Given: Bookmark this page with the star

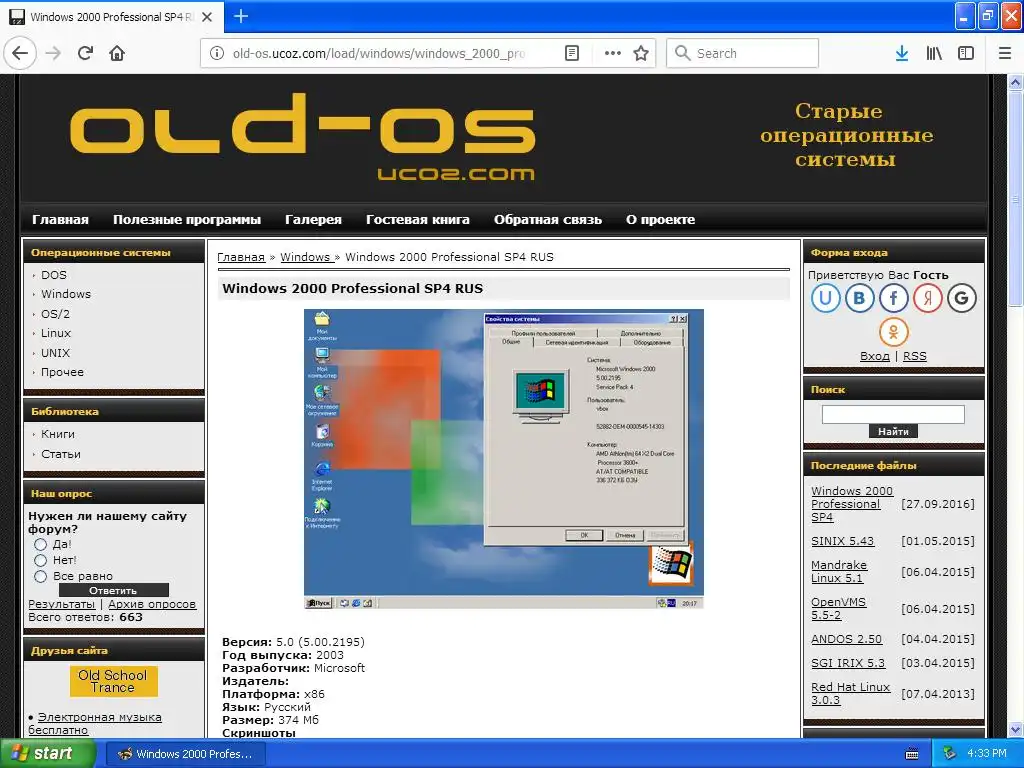Looking at the screenshot, I should [x=641, y=54].
